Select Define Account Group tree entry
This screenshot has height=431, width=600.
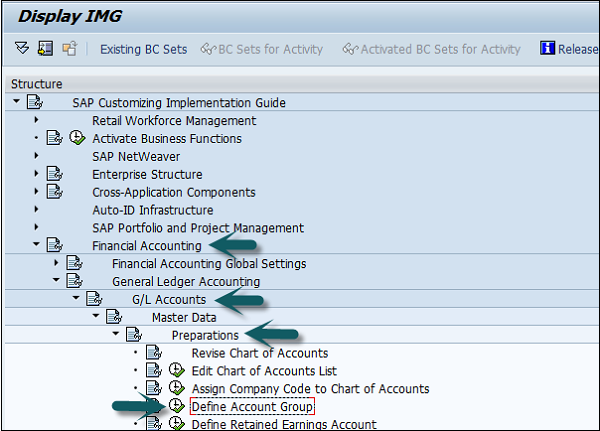[252, 406]
